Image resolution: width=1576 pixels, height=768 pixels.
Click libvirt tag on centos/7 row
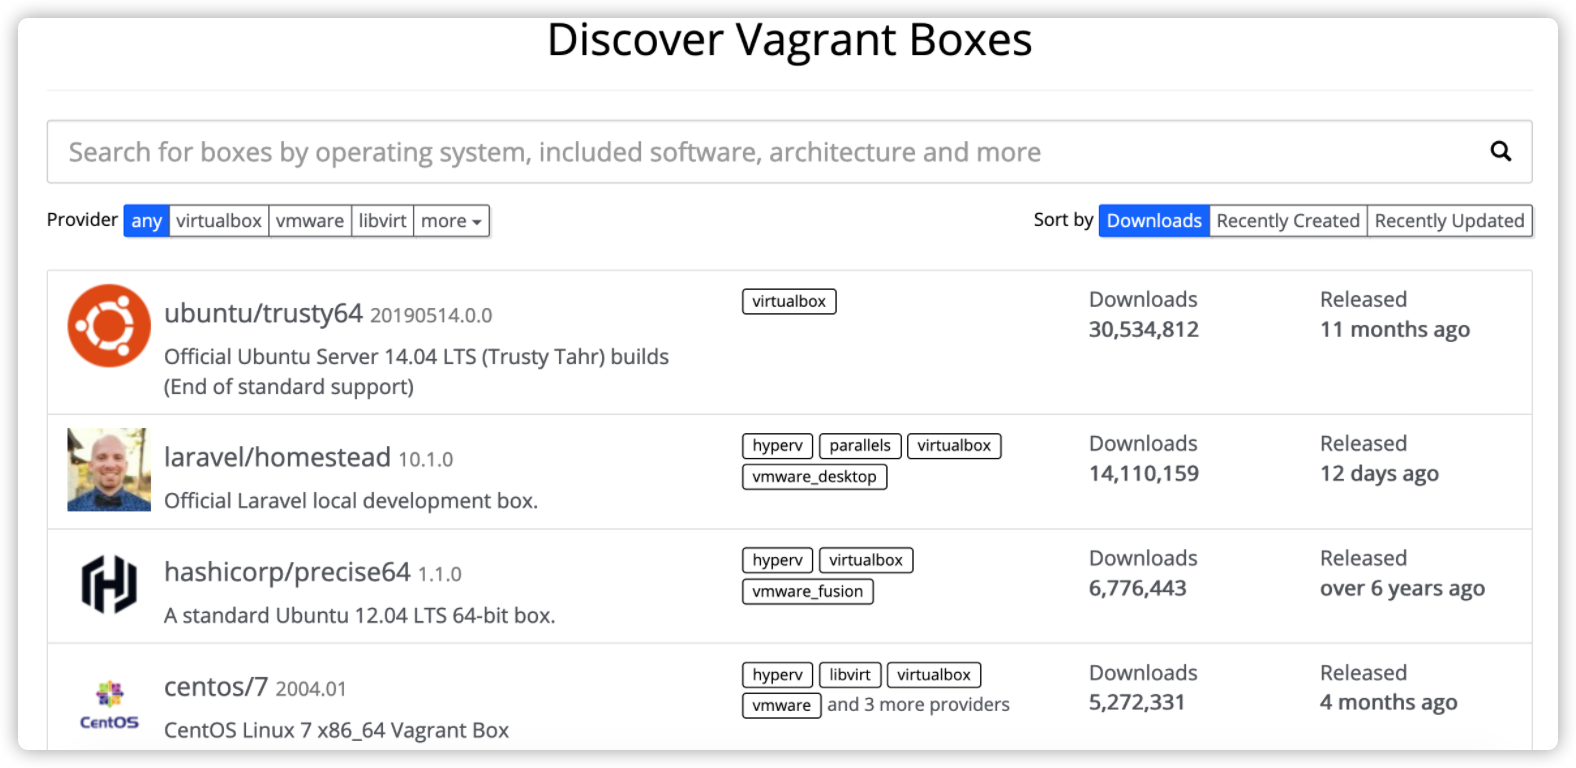click(x=850, y=675)
